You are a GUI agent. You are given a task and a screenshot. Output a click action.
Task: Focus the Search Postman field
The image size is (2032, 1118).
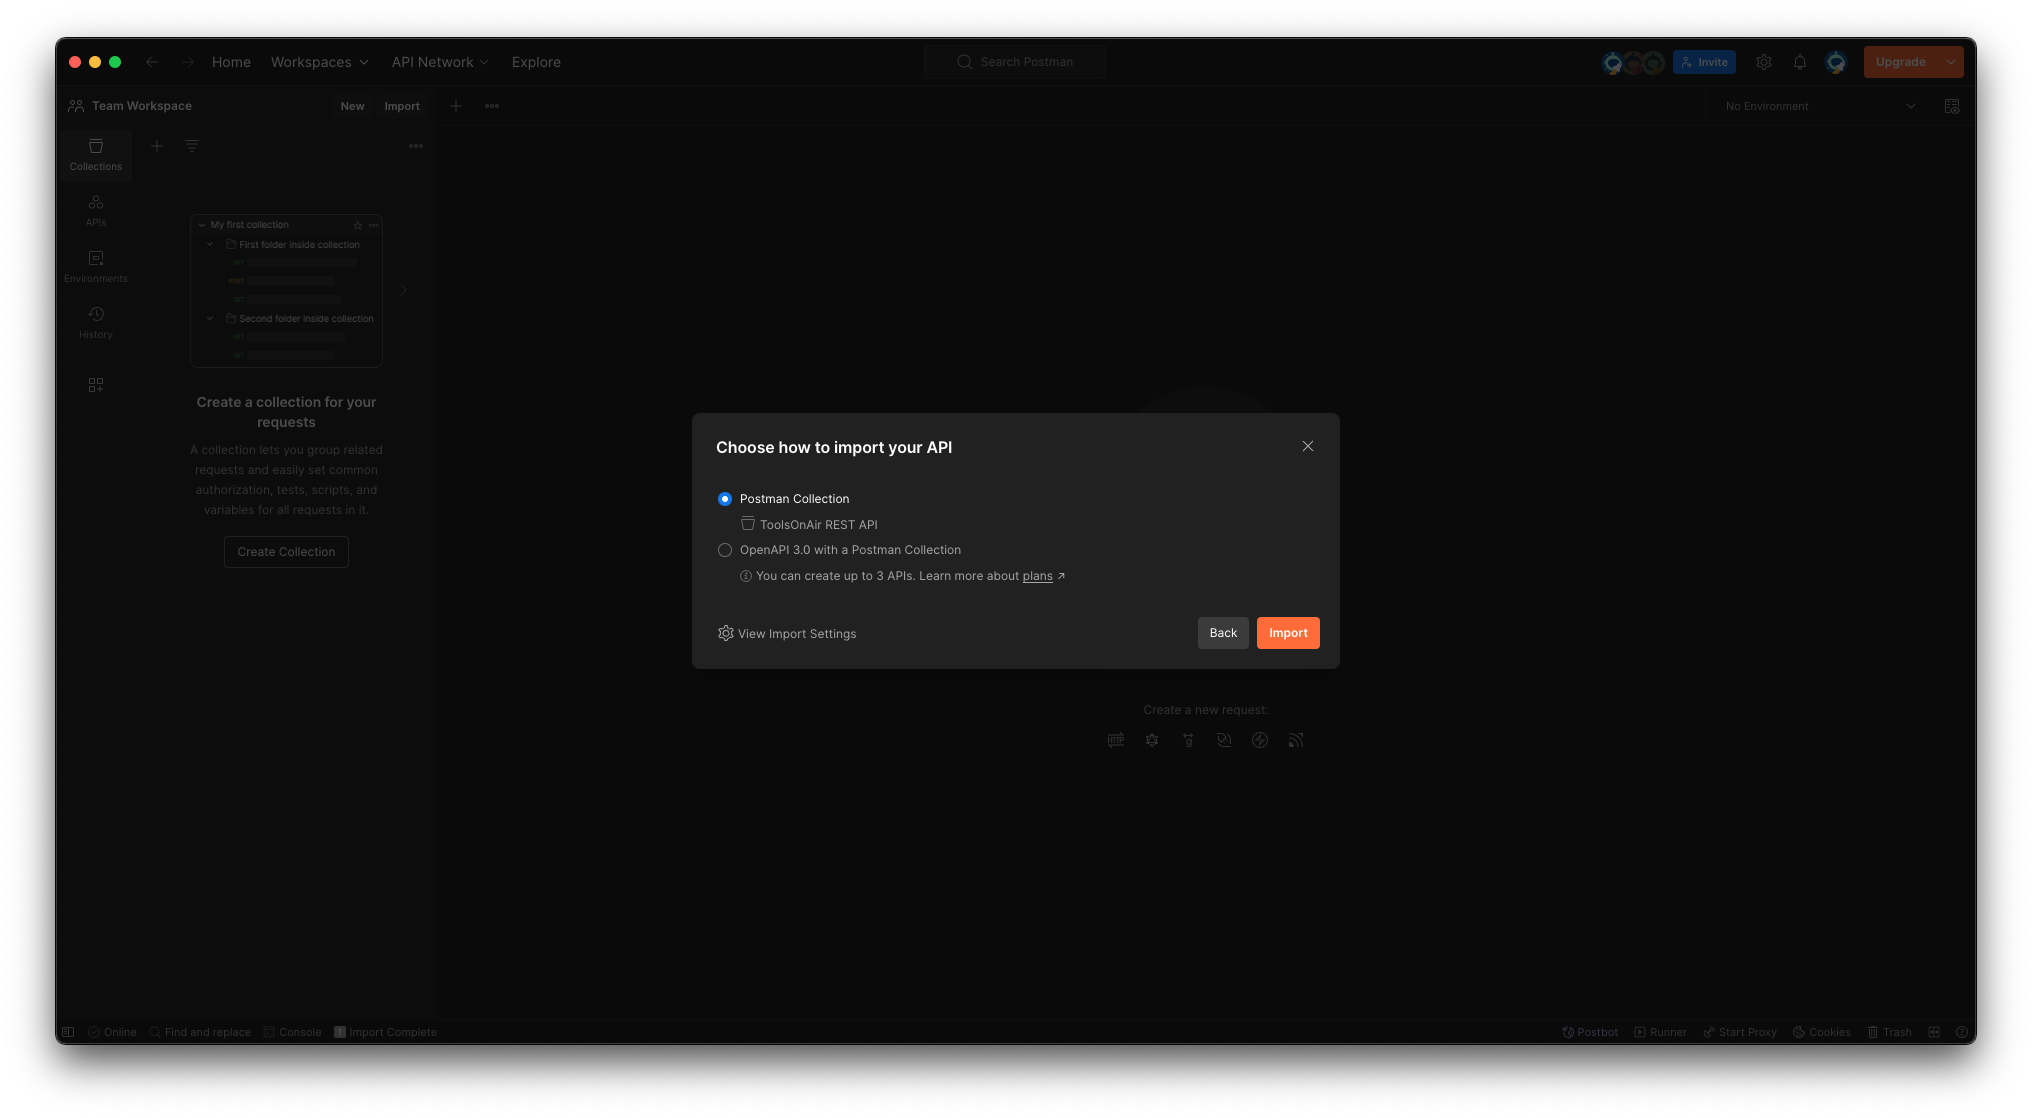[x=1015, y=62]
